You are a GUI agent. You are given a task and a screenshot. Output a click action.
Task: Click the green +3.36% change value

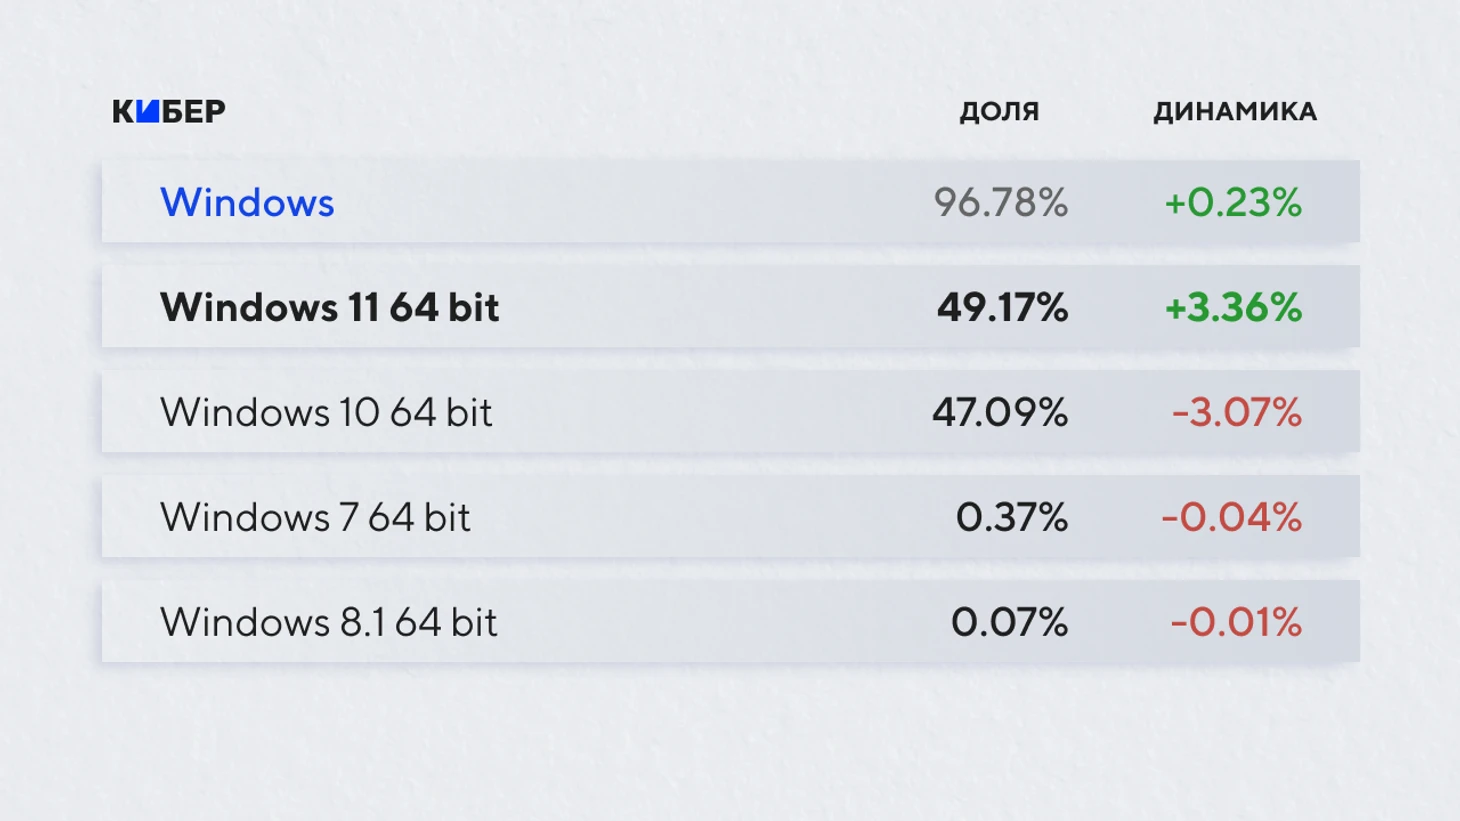[1233, 308]
